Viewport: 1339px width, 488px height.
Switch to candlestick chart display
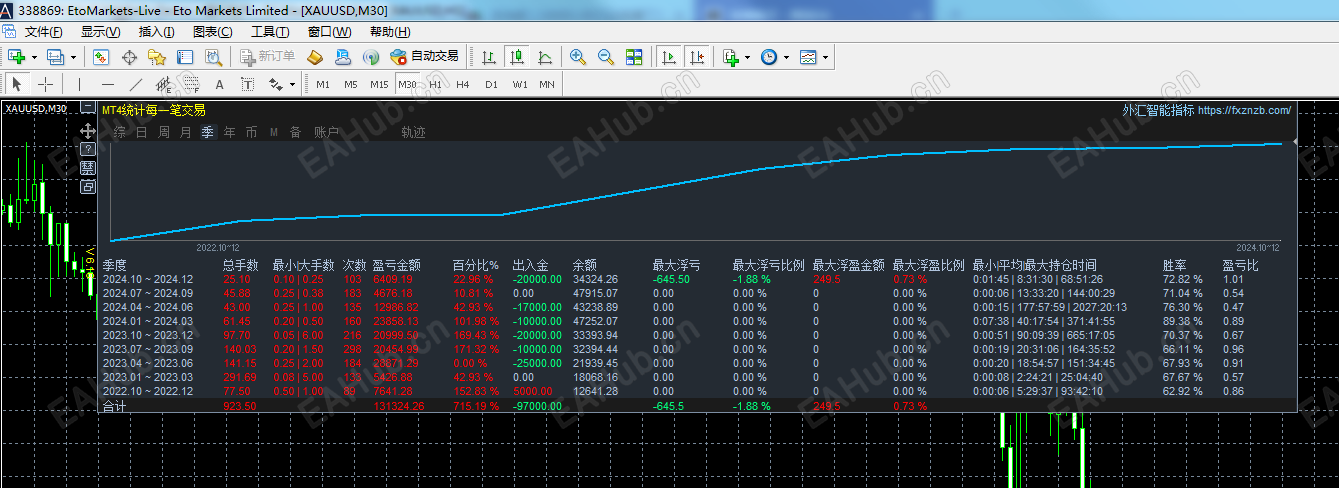517,57
